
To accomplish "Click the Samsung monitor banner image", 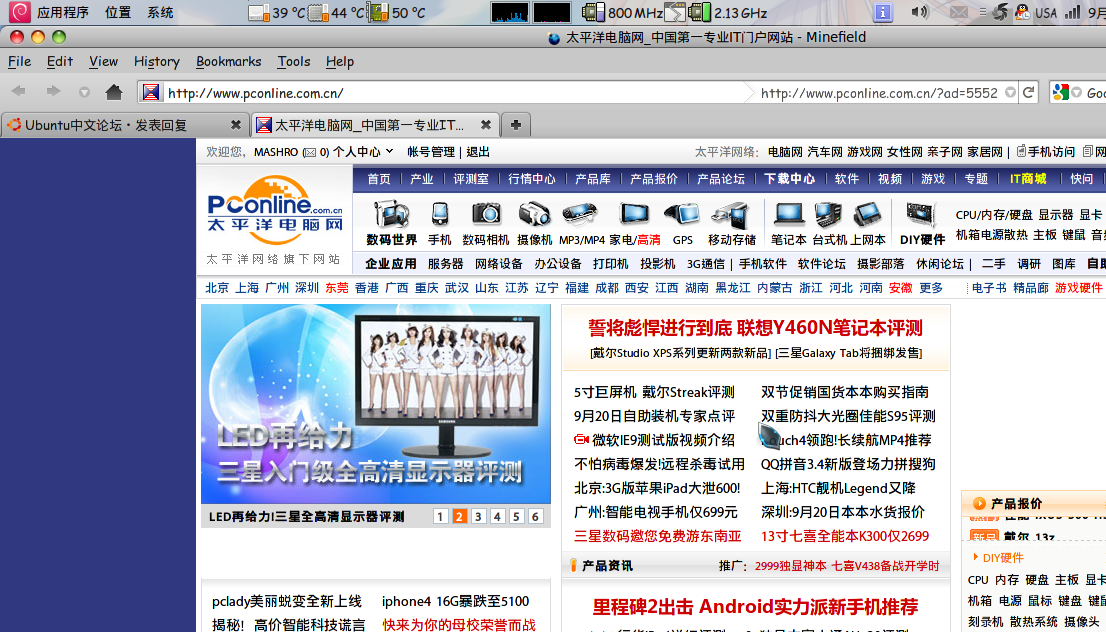I will [376, 404].
